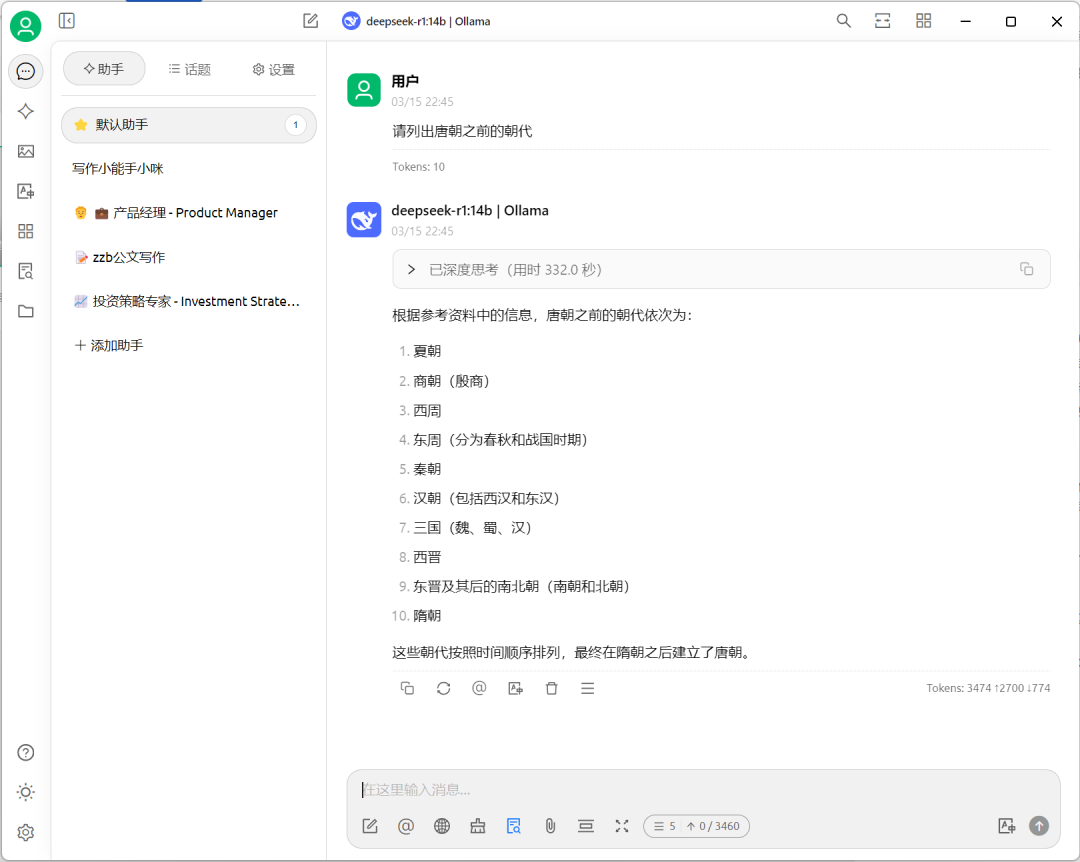Screen dimensions: 1080x862
Task: Open the Mini Apps grid icon in sidebar
Action: [x=25, y=231]
